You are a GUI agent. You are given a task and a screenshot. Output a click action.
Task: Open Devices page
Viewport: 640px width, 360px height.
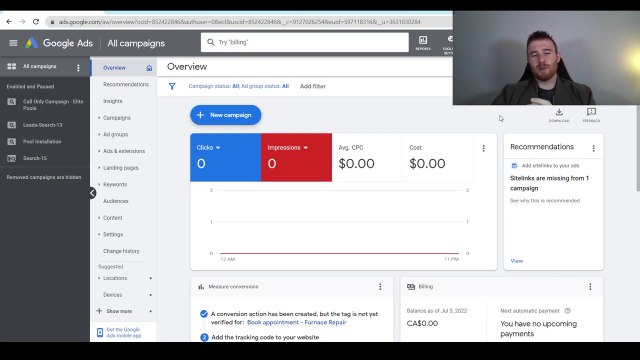pyautogui.click(x=113, y=295)
